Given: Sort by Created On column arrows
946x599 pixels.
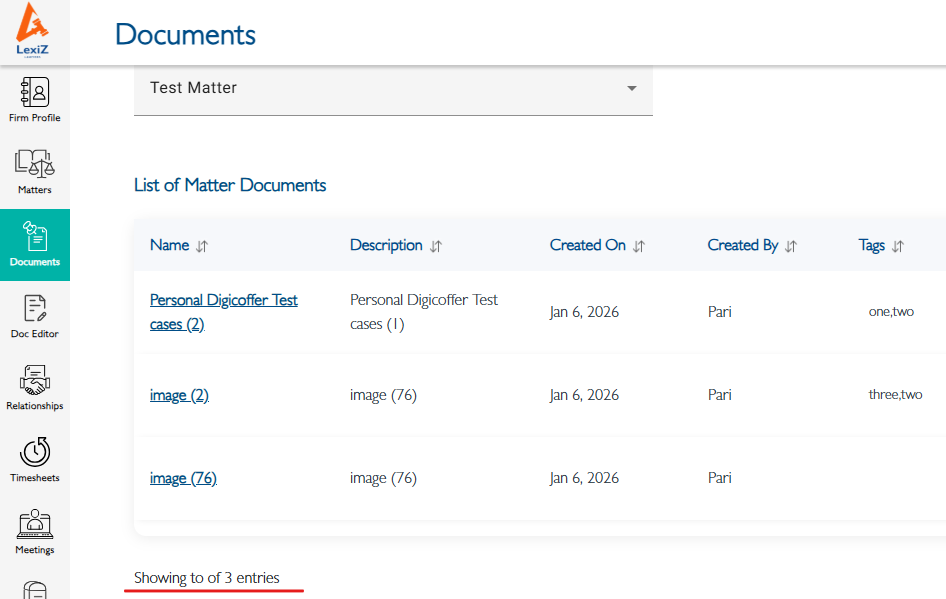Looking at the screenshot, I should (639, 246).
